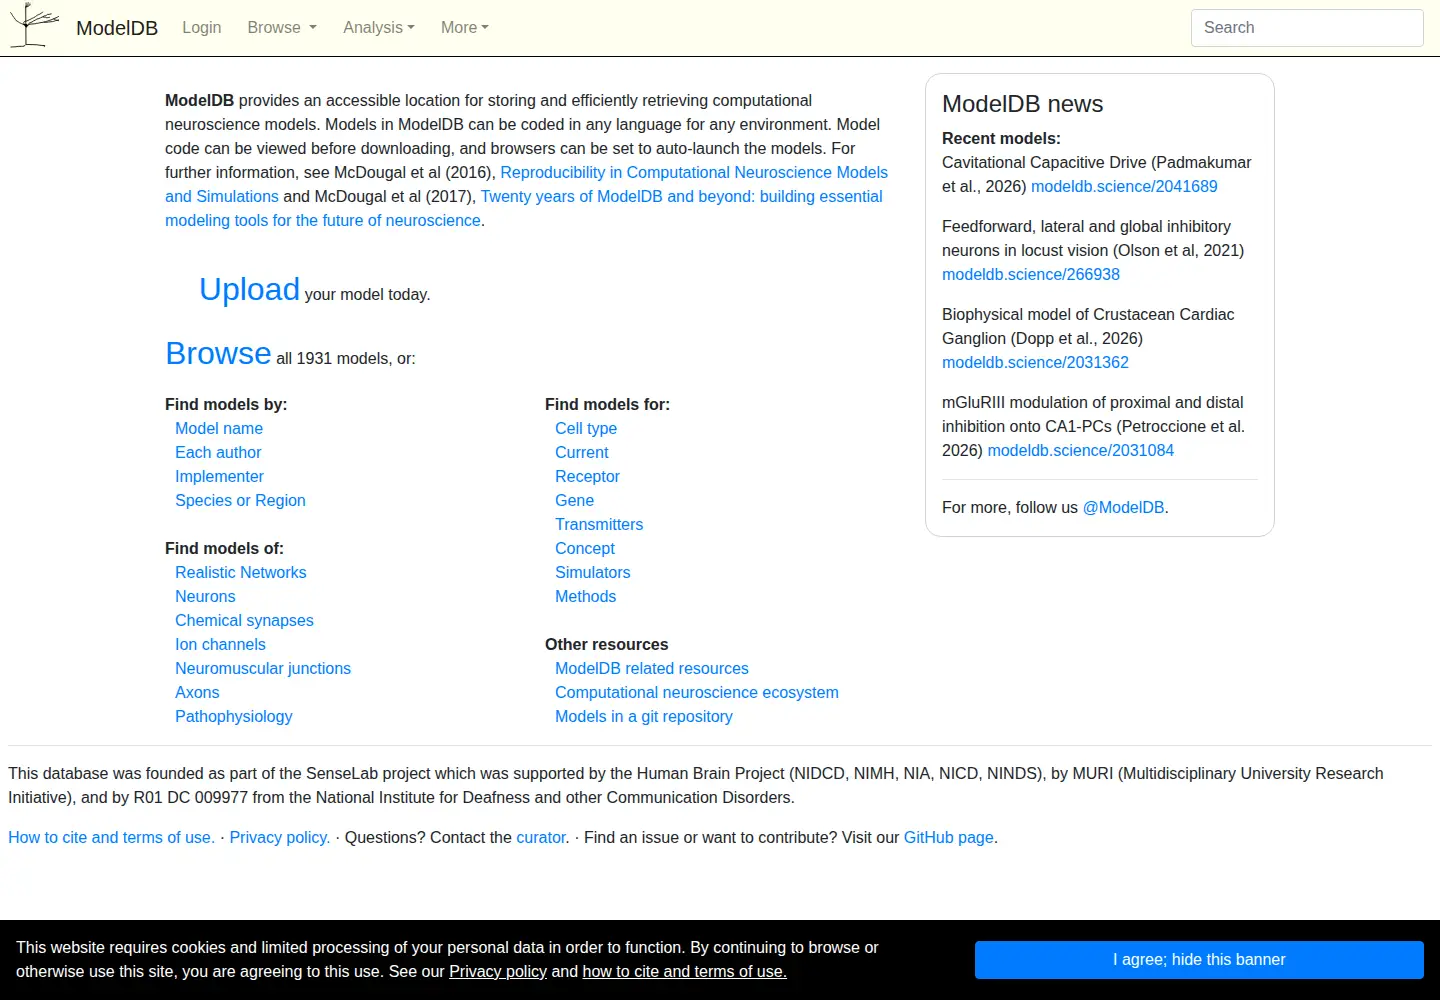Open Reproducibility in Computational Neuroscience paper link
The height and width of the screenshot is (1000, 1440).
coord(694,172)
